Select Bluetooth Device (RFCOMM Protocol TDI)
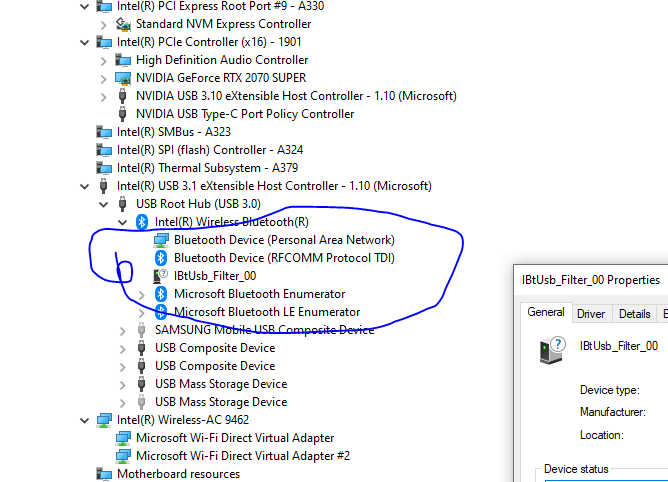 point(284,258)
